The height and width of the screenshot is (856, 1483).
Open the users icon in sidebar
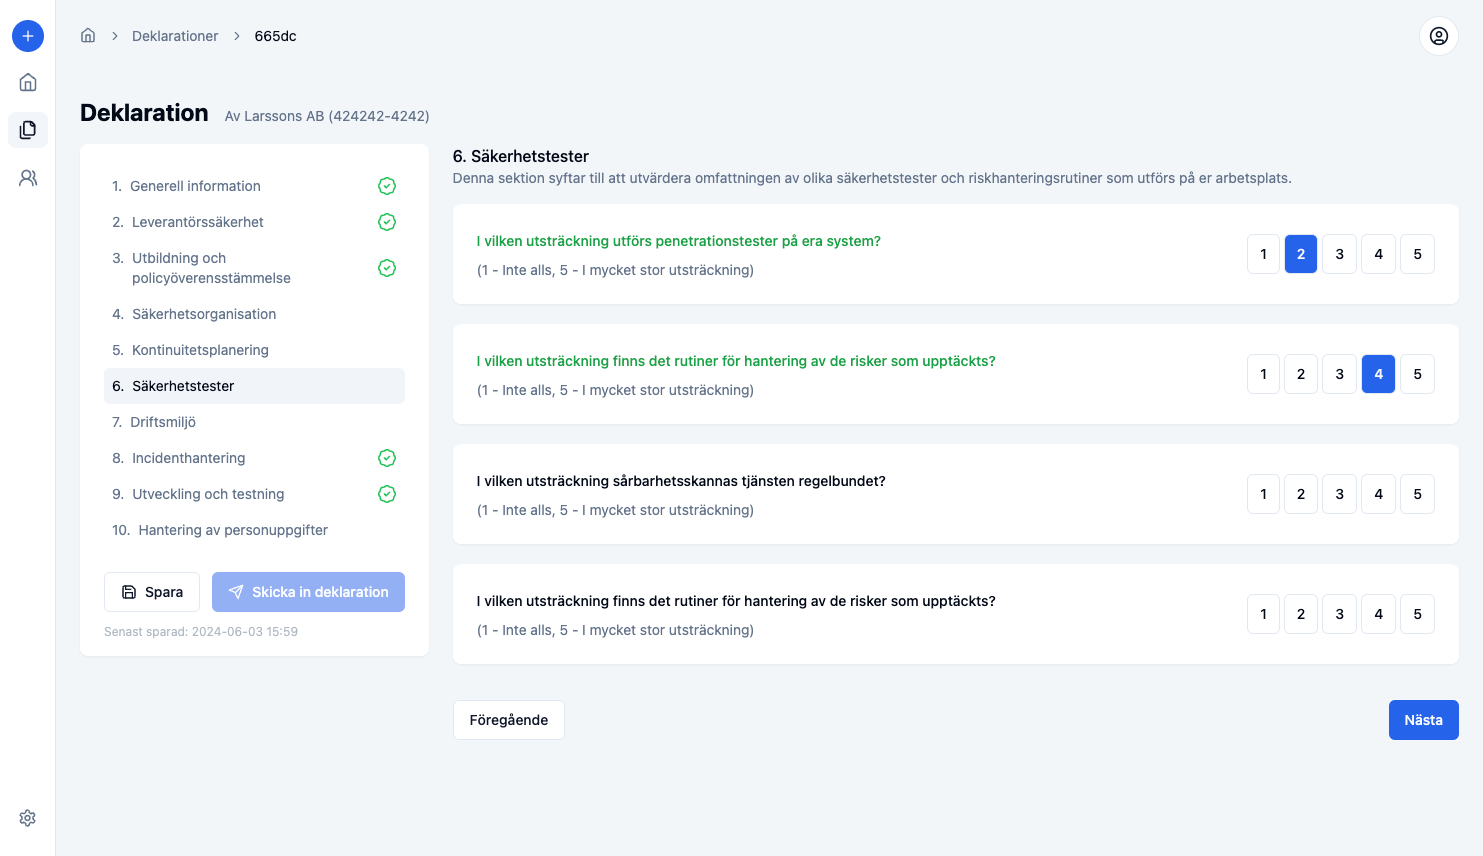point(28,178)
